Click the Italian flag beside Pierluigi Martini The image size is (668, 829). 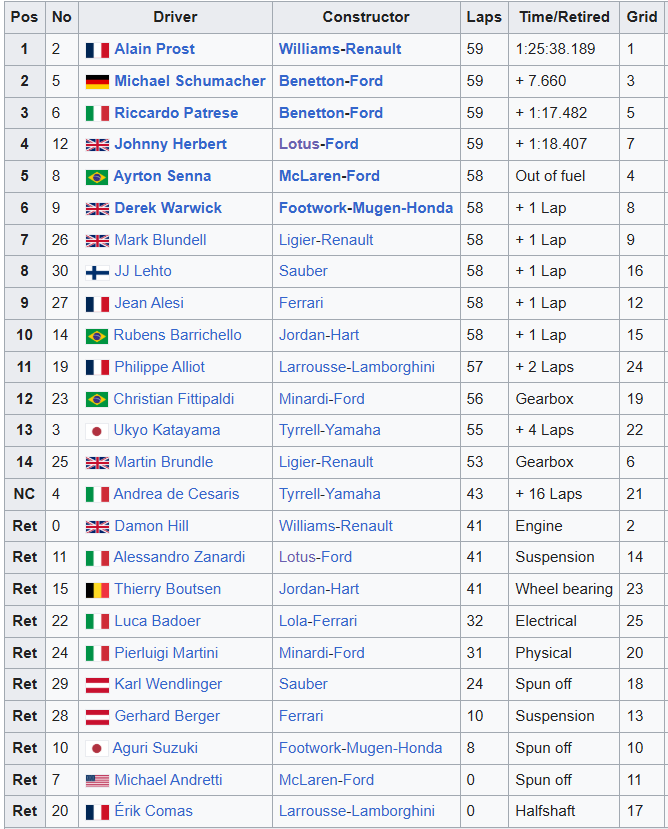pos(97,653)
